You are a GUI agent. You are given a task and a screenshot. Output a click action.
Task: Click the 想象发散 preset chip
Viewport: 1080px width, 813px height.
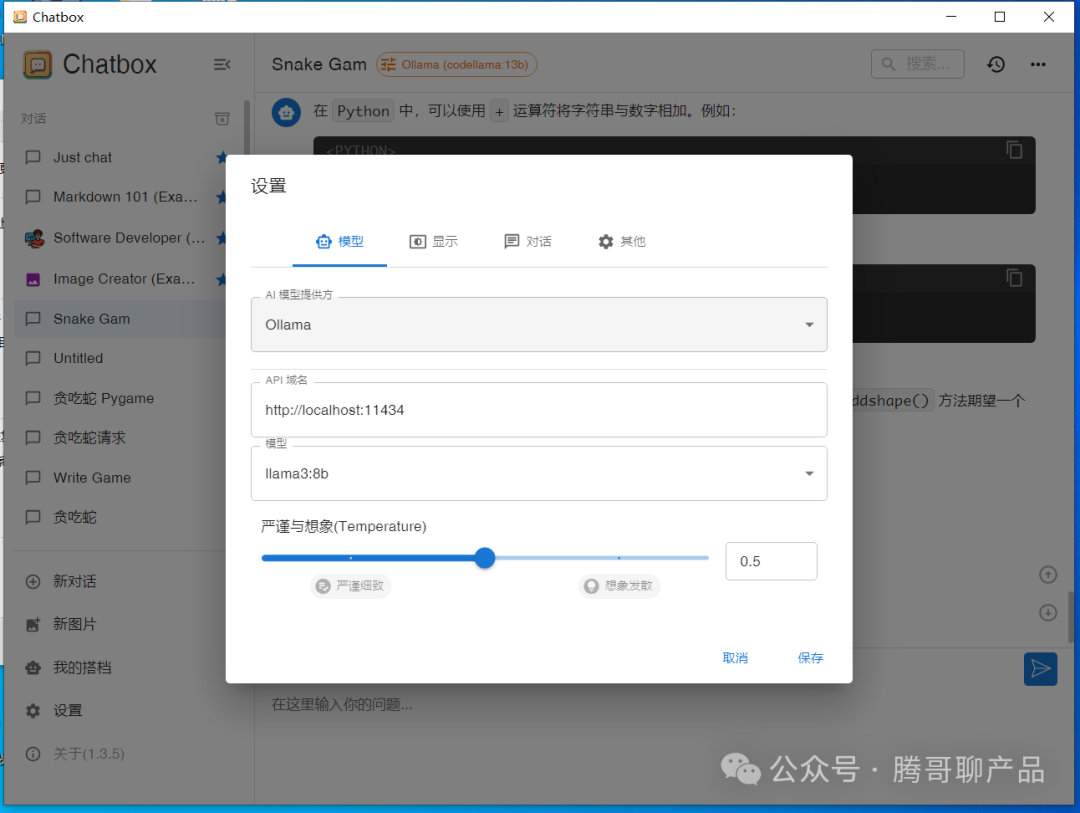619,586
